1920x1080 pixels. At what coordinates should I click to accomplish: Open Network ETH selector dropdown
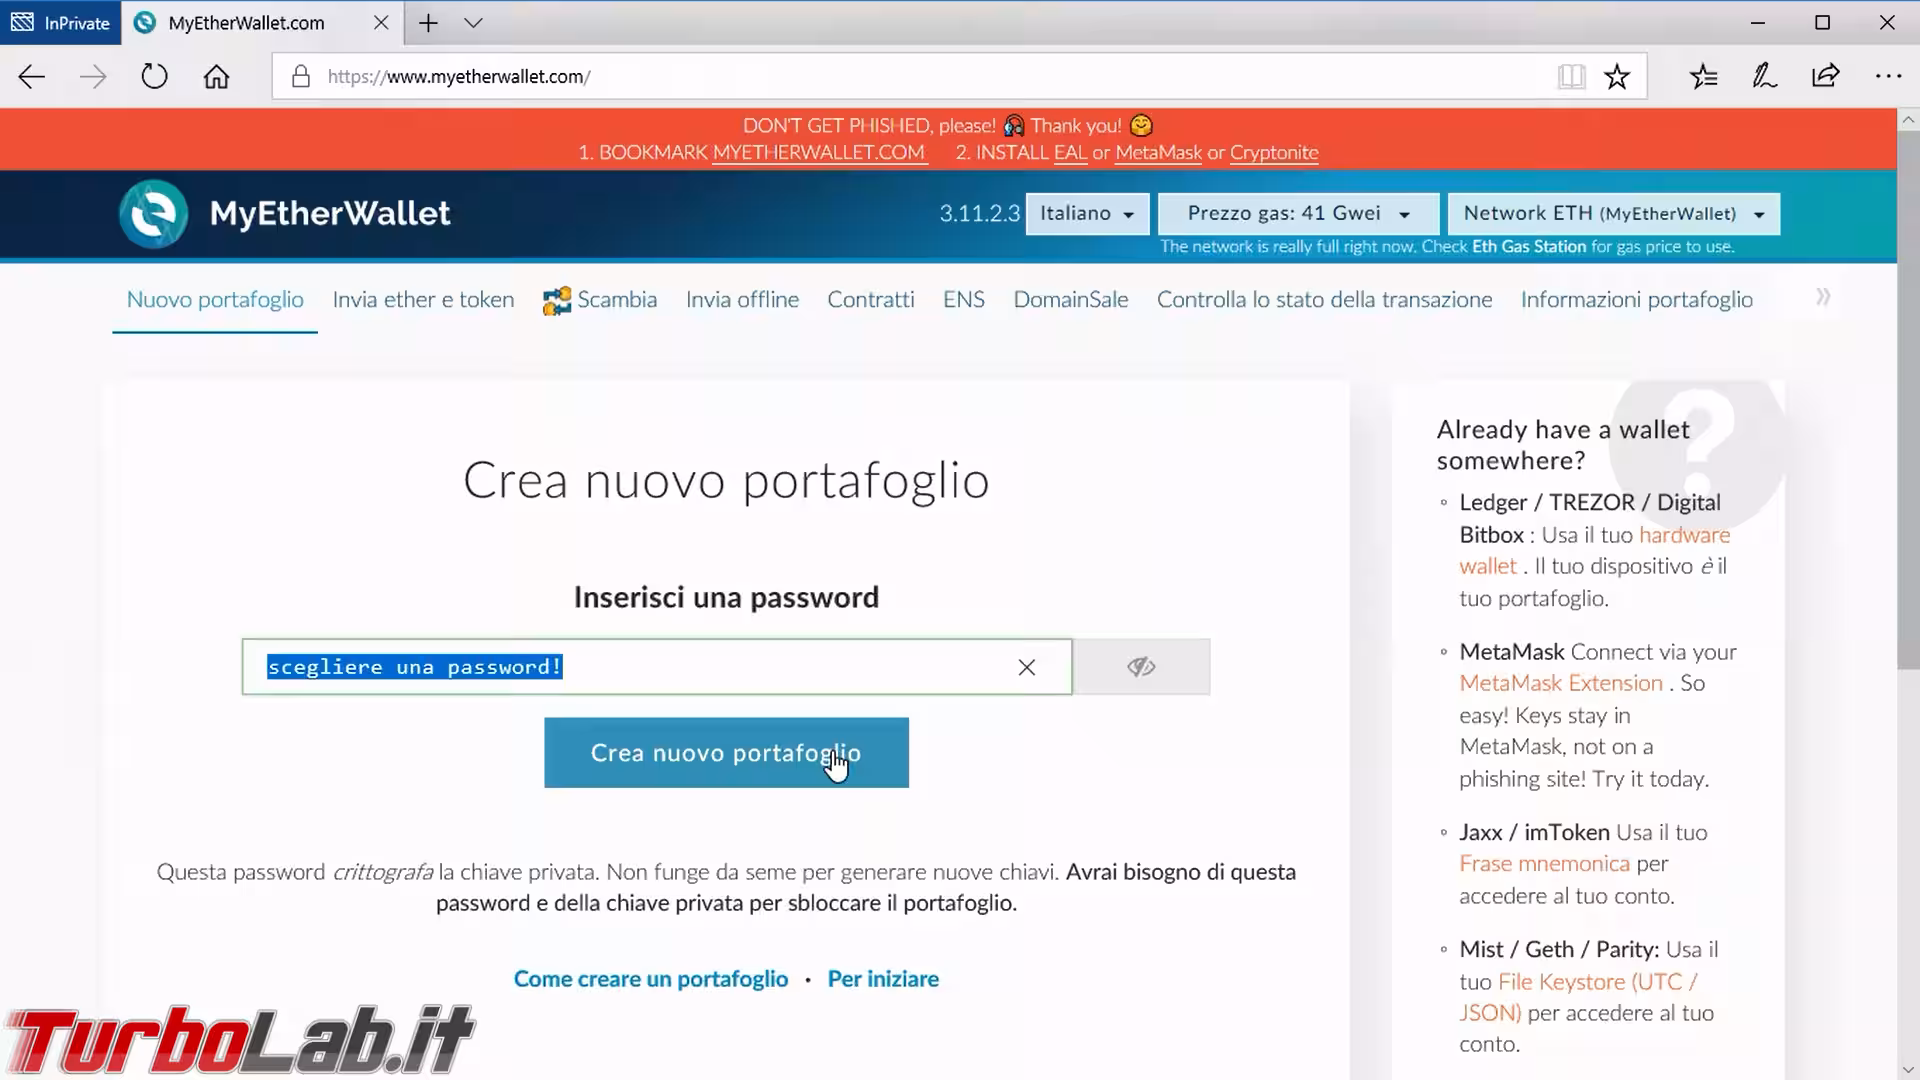(x=1613, y=213)
